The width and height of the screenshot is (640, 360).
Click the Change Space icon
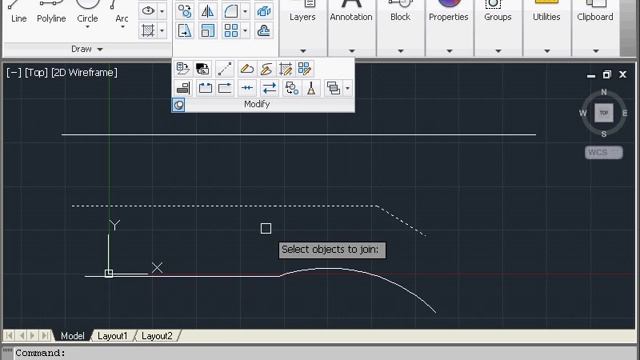click(x=202, y=69)
